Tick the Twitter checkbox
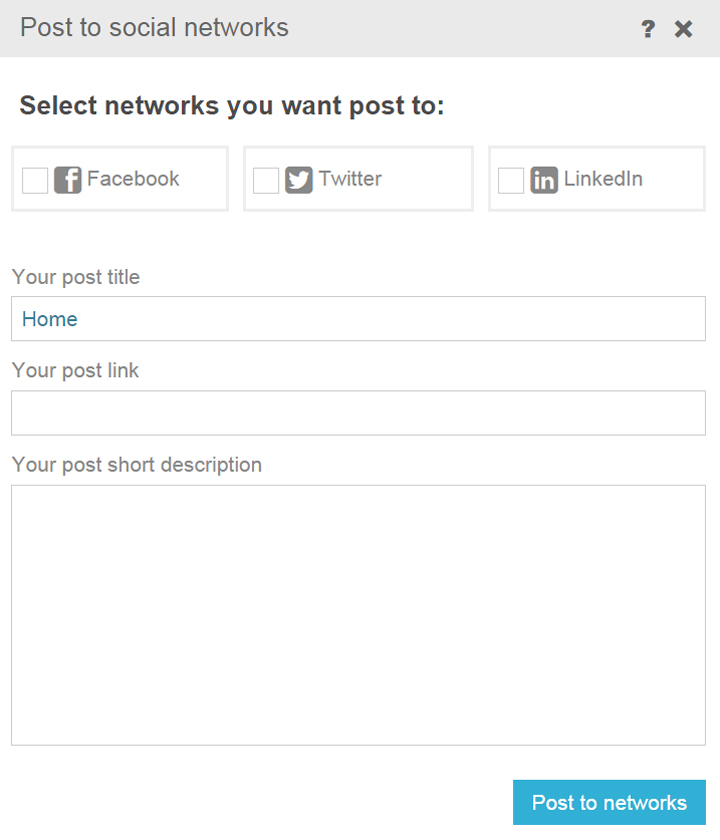720x840 pixels. 266,180
